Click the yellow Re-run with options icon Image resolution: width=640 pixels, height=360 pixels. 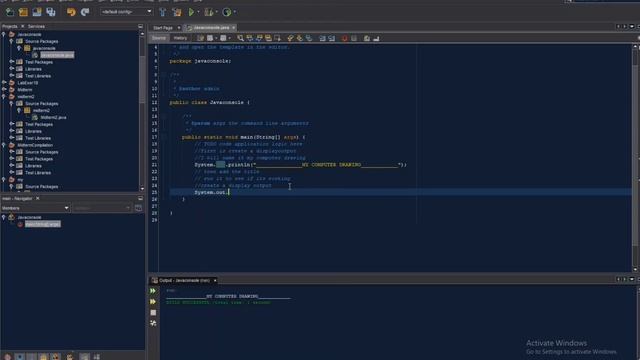click(x=153, y=302)
